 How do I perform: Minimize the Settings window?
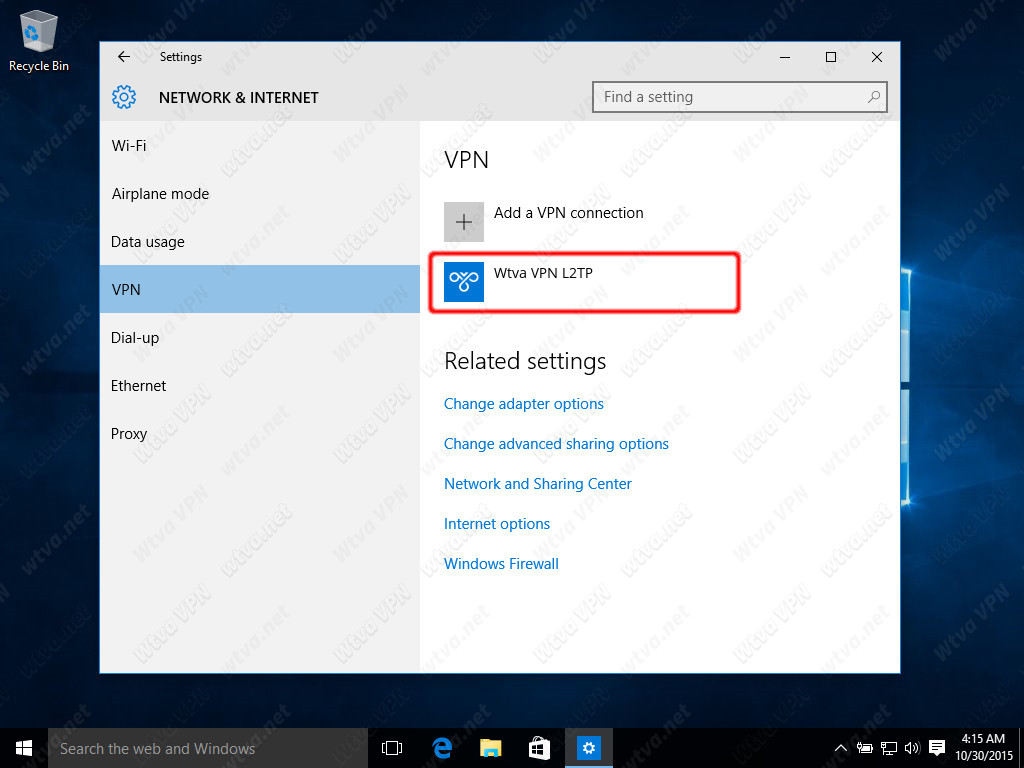pos(785,57)
